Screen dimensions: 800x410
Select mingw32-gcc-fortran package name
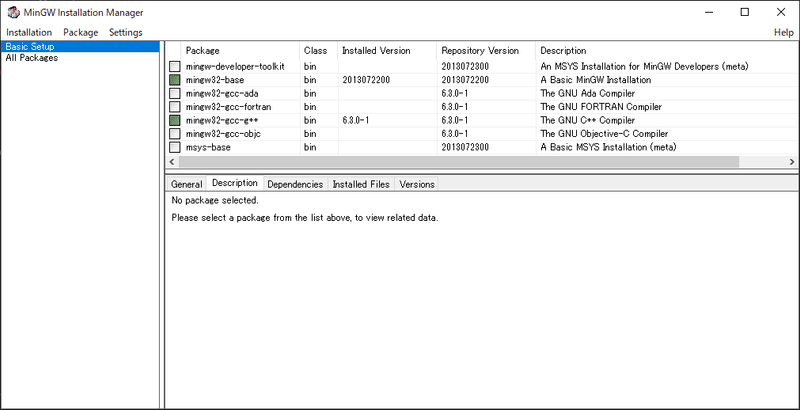tap(229, 107)
